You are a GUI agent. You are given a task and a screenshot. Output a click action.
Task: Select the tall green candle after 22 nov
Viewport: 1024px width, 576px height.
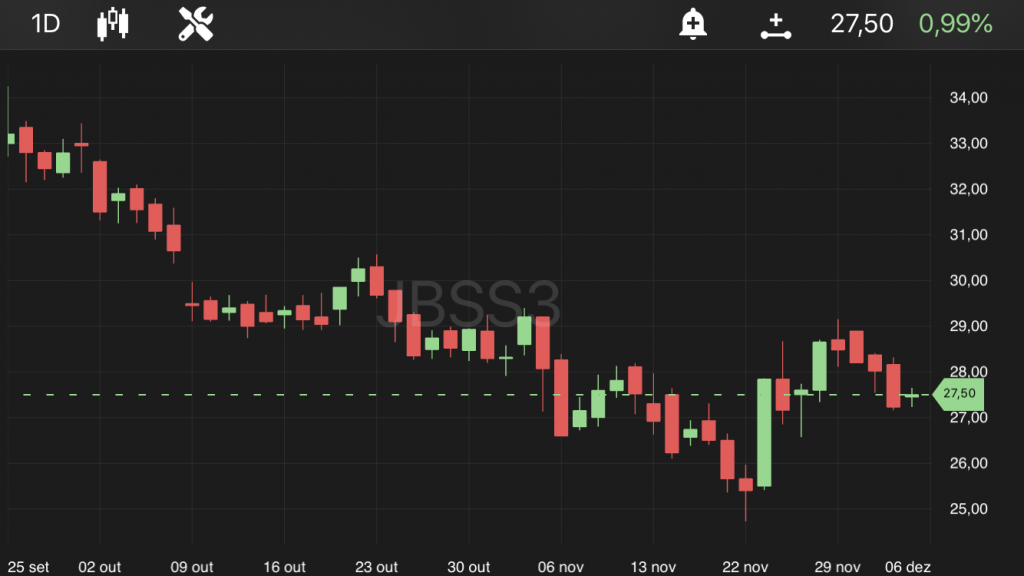click(x=764, y=432)
